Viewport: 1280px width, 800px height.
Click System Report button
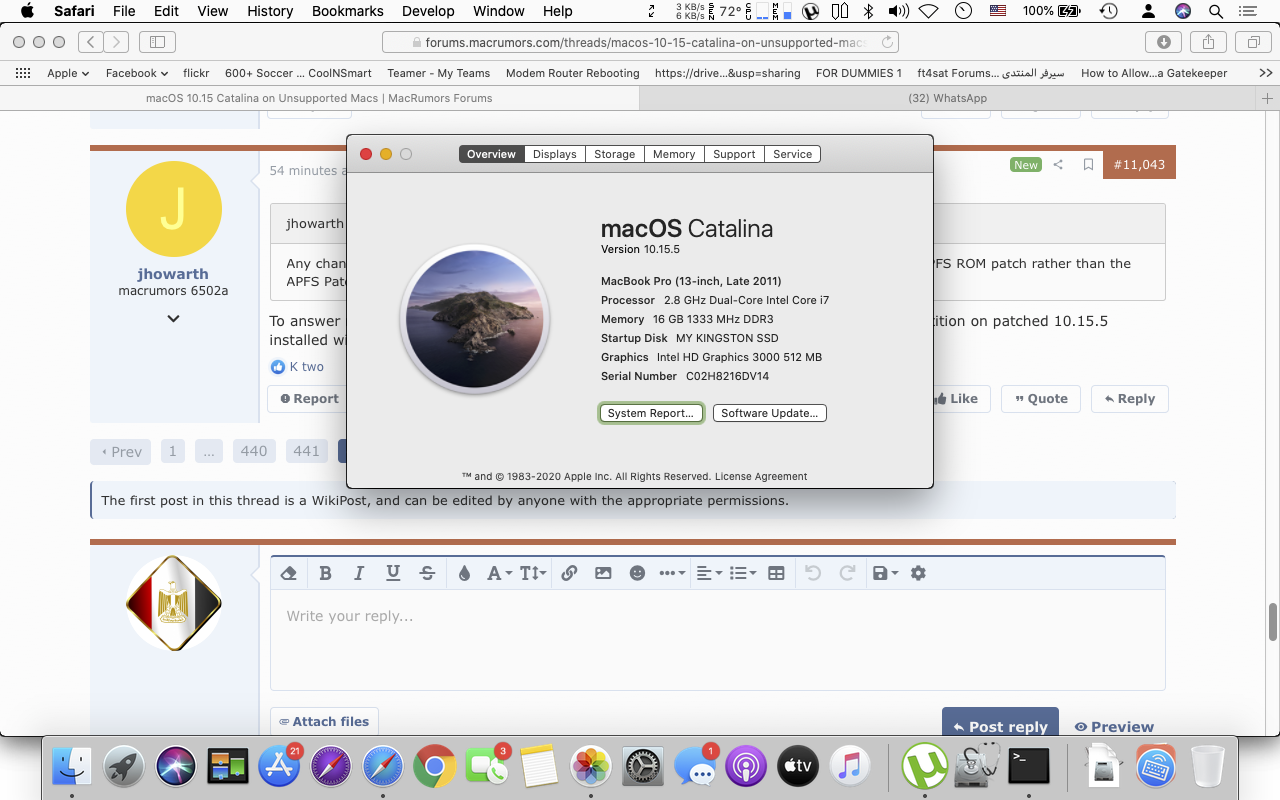pos(651,413)
